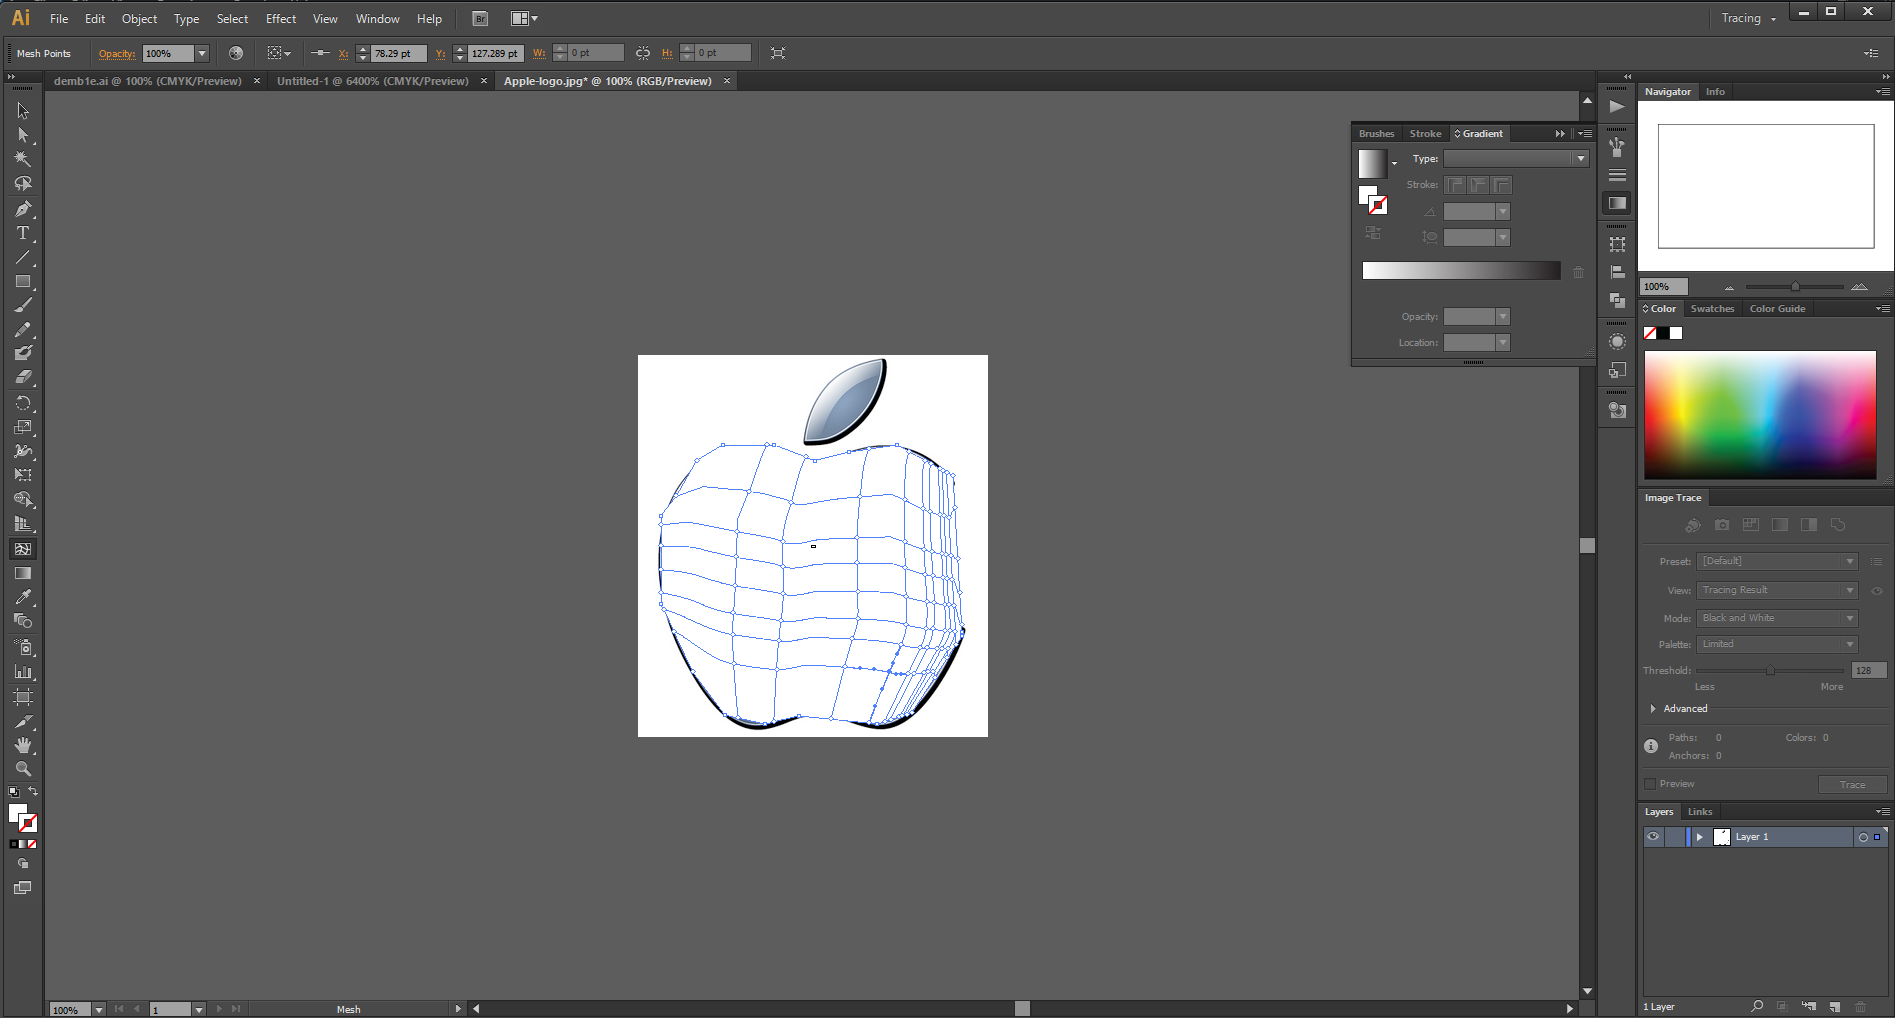The image size is (1895, 1018).
Task: Click the Layer 1 target circle
Action: pos(1863,837)
